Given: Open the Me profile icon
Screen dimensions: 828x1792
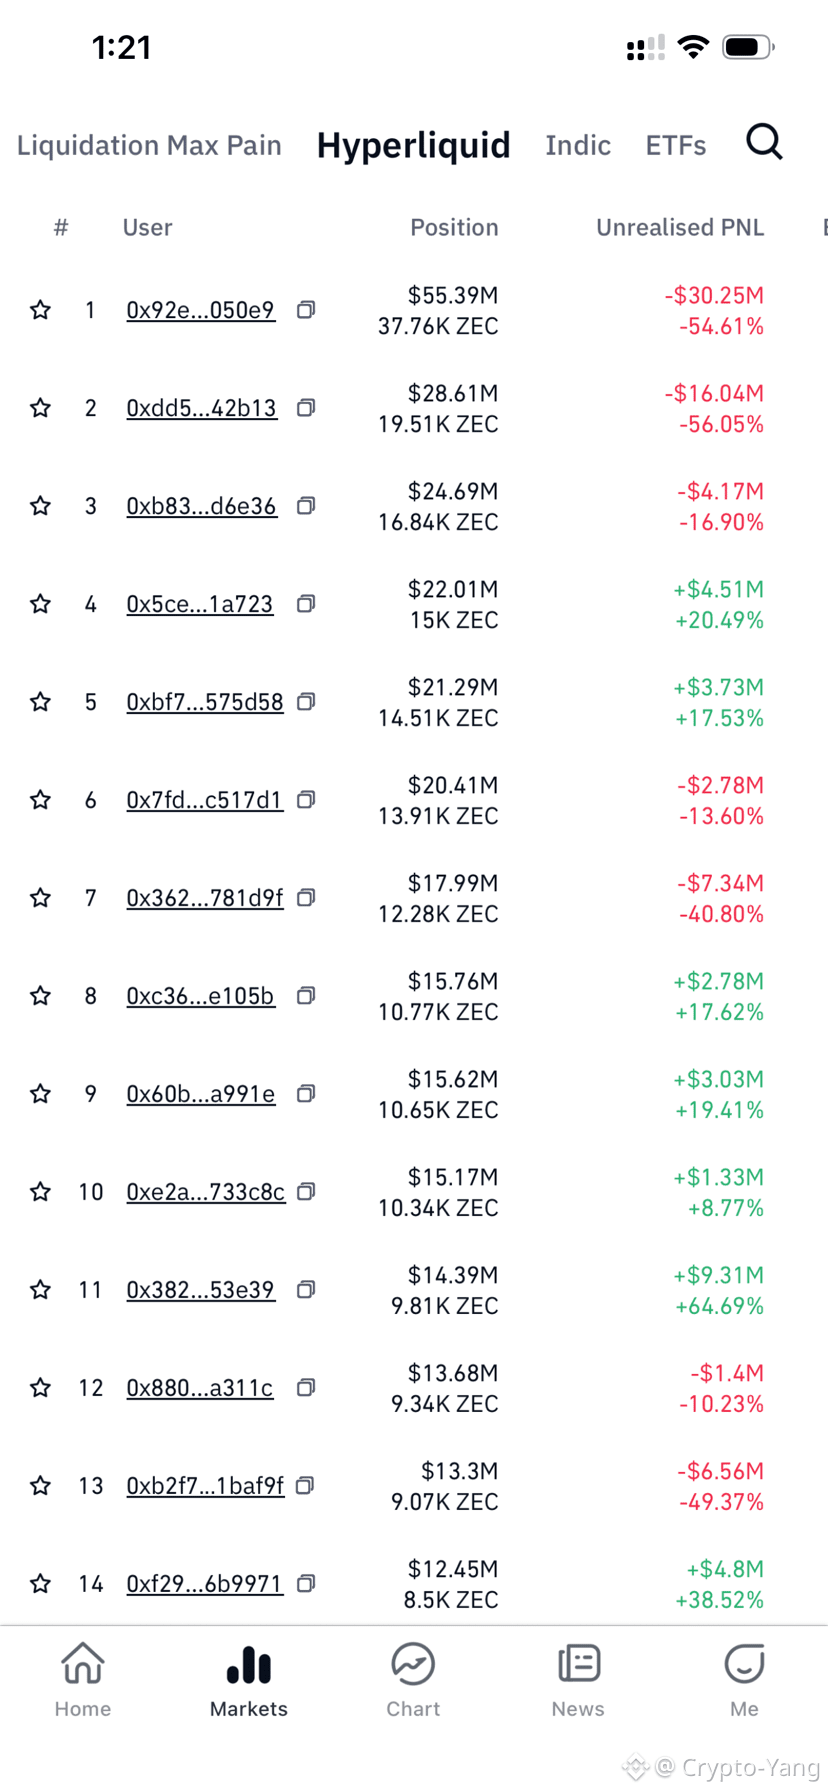Looking at the screenshot, I should 744,1680.
